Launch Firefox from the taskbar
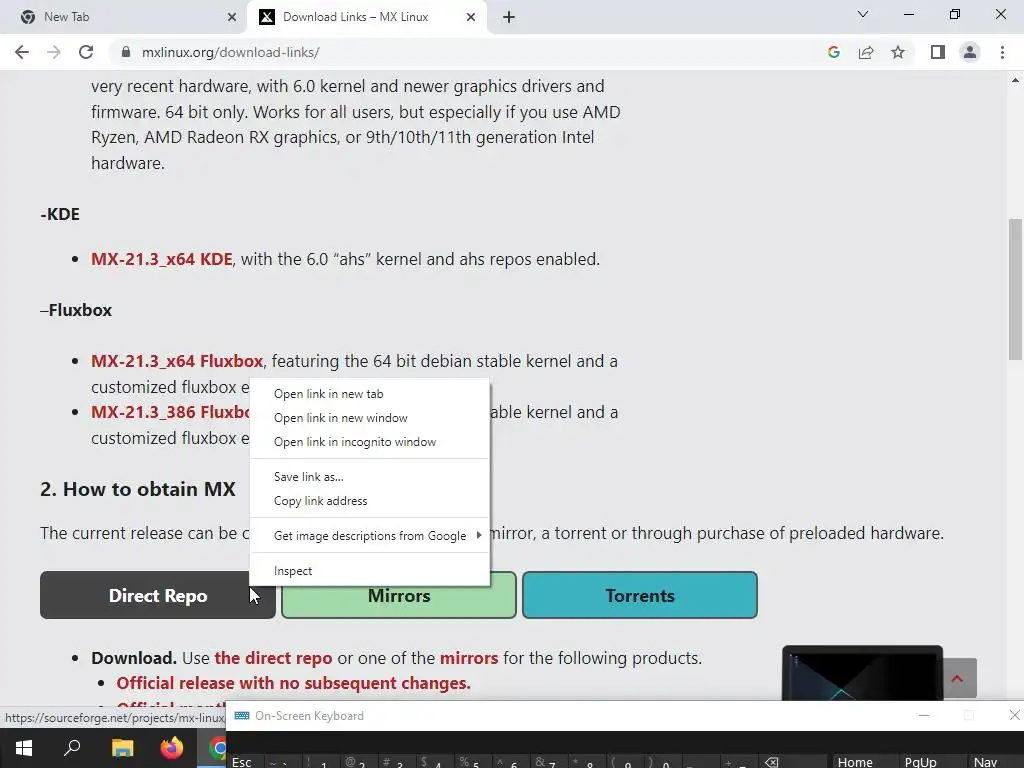 tap(172, 748)
